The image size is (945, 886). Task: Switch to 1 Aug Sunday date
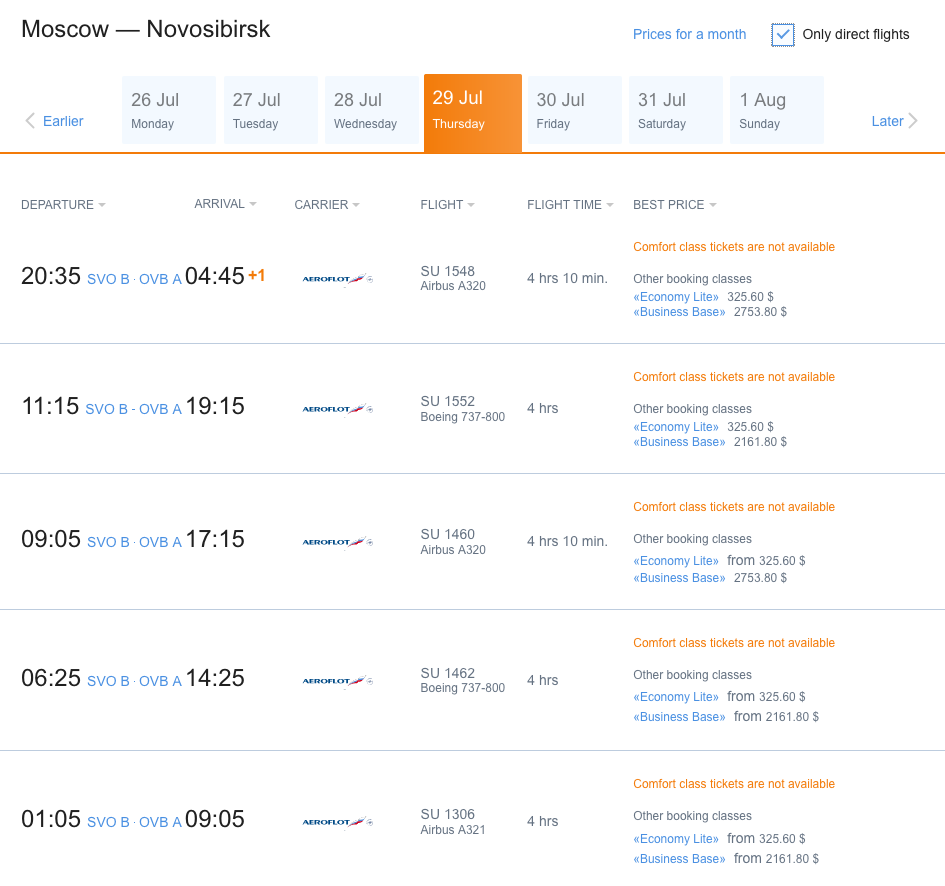coord(776,110)
